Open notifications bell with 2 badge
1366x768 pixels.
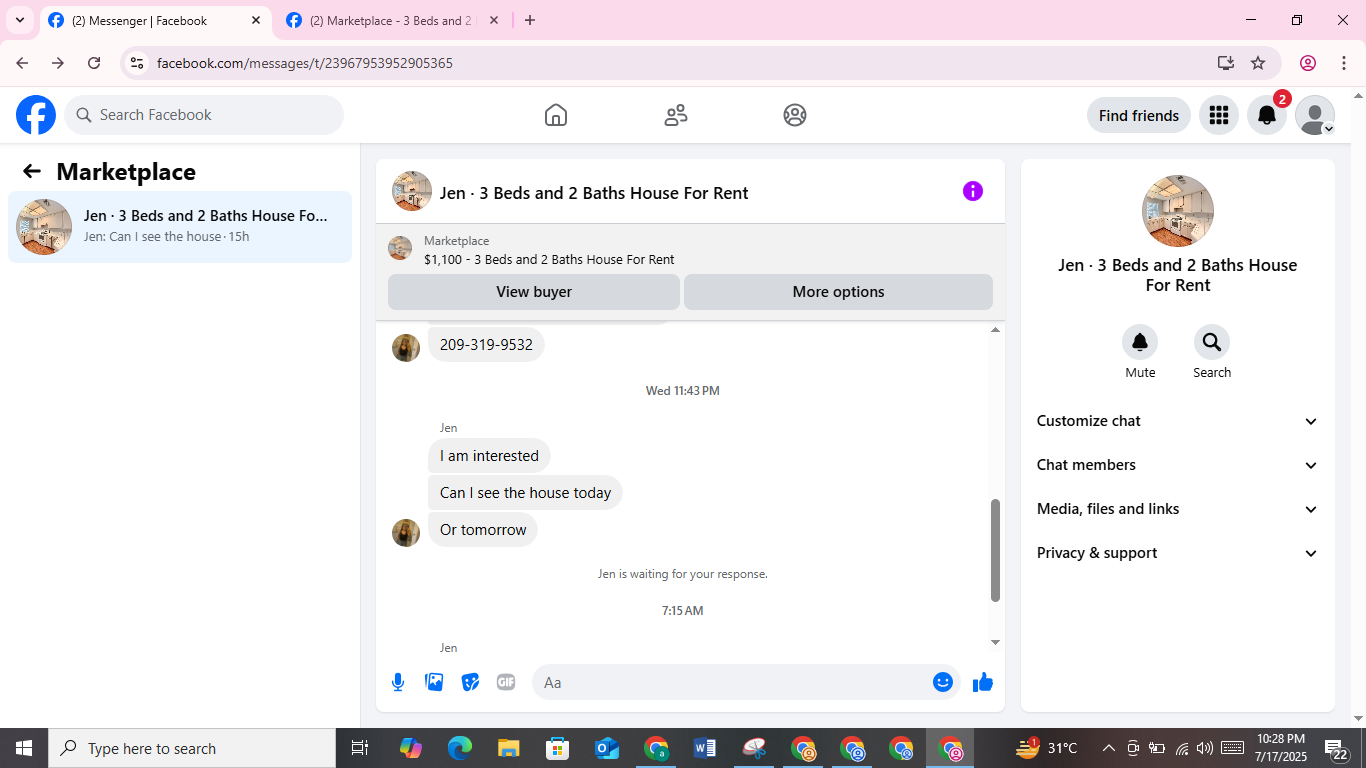[x=1267, y=115]
